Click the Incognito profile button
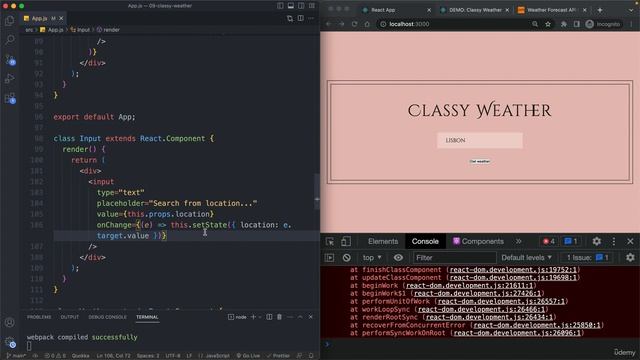 tap(603, 24)
